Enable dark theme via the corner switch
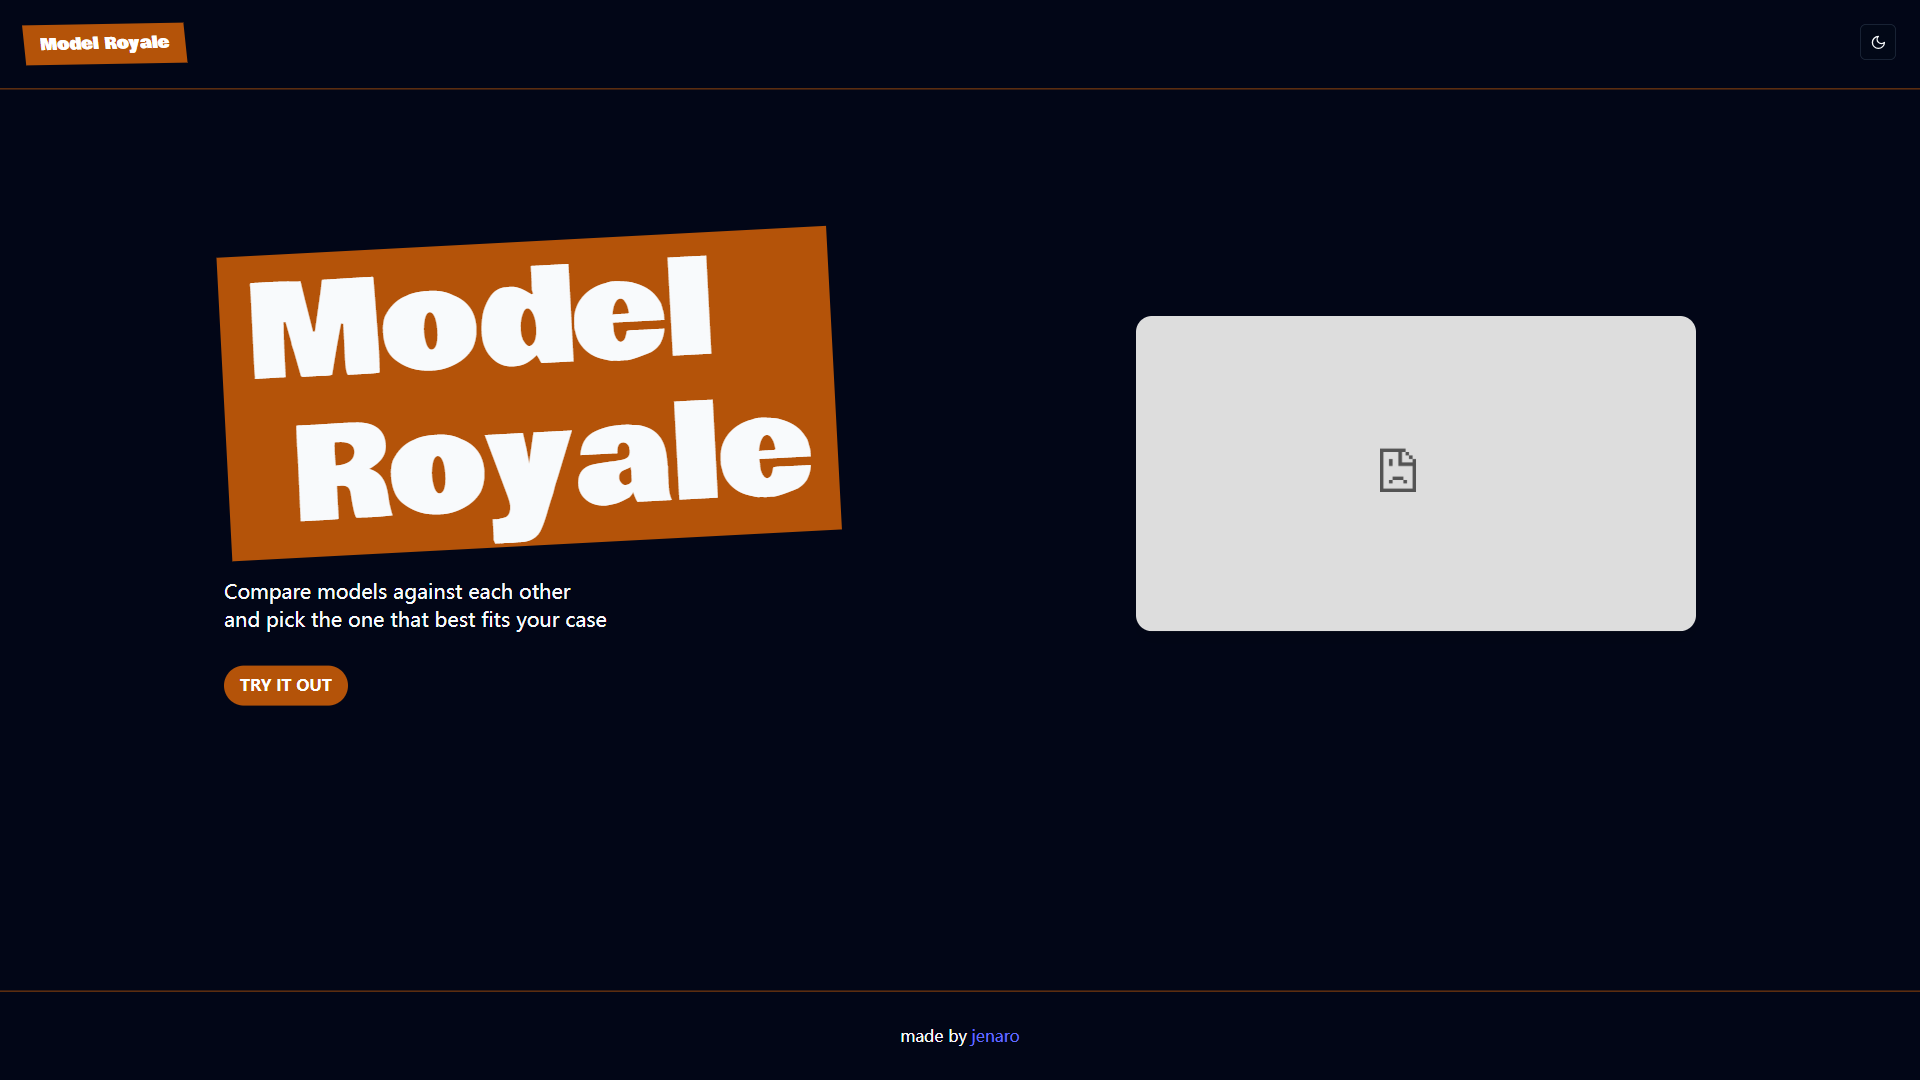 (1878, 42)
